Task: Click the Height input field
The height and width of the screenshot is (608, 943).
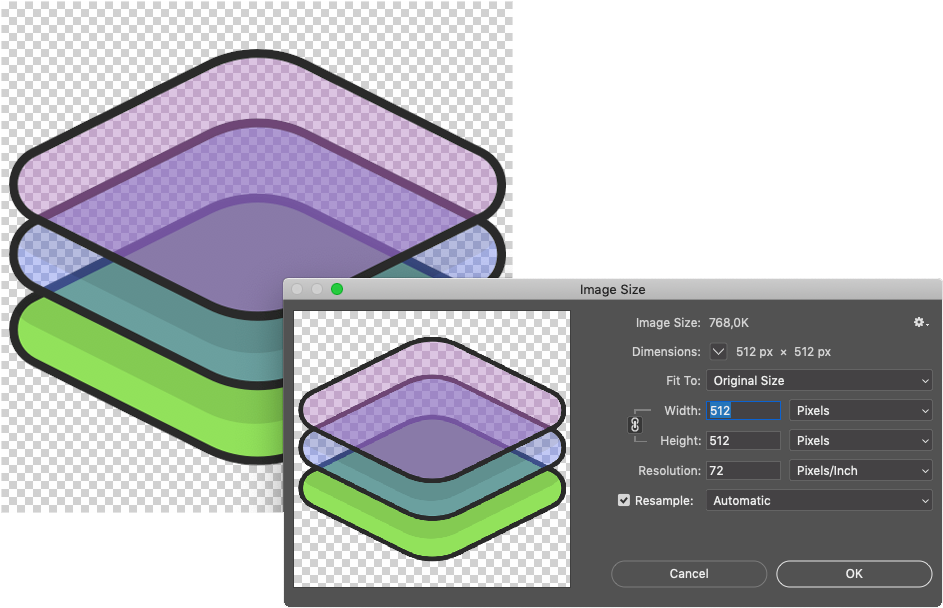Action: pyautogui.click(x=743, y=441)
